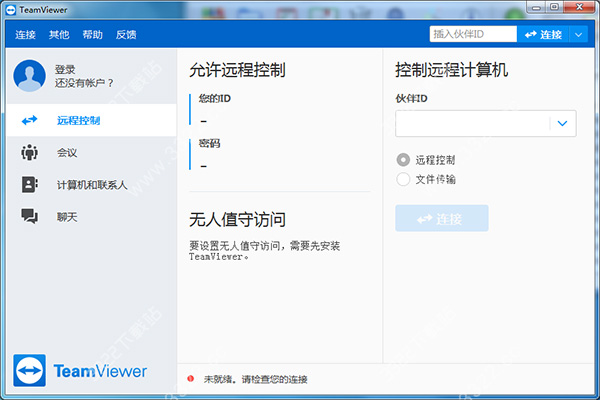This screenshot has width=600, height=400.
Task: Click the 插入伙伴ID input field in the header
Action: (x=473, y=34)
